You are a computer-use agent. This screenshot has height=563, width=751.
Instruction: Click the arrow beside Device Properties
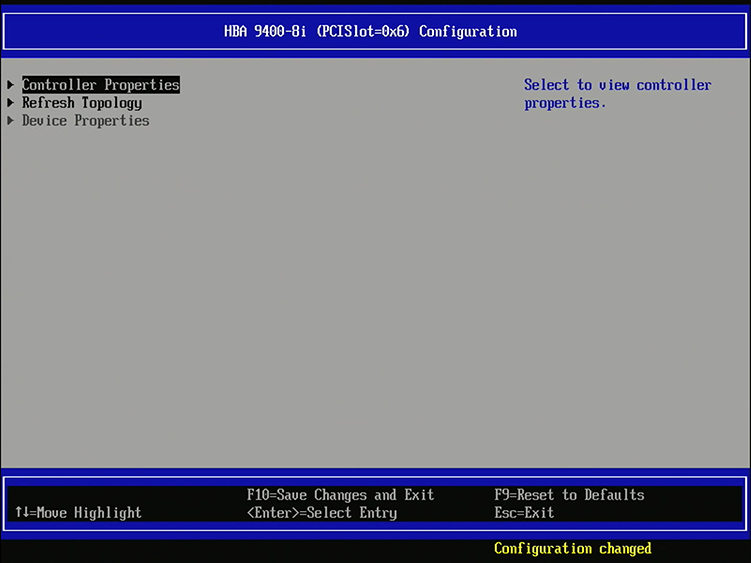[x=11, y=120]
